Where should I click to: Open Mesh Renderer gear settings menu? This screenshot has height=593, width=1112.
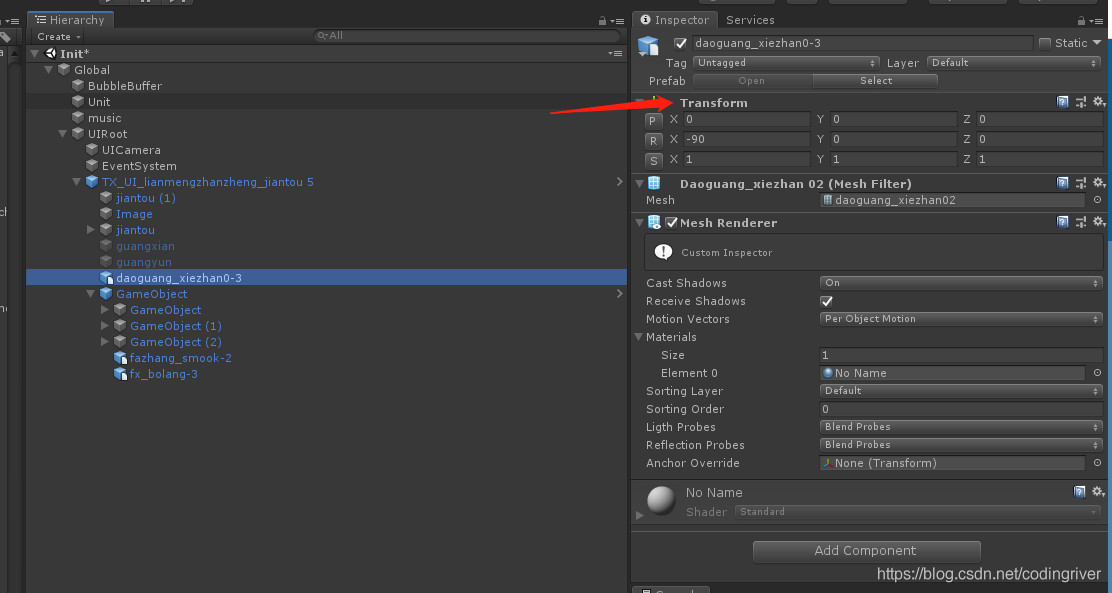click(1099, 222)
